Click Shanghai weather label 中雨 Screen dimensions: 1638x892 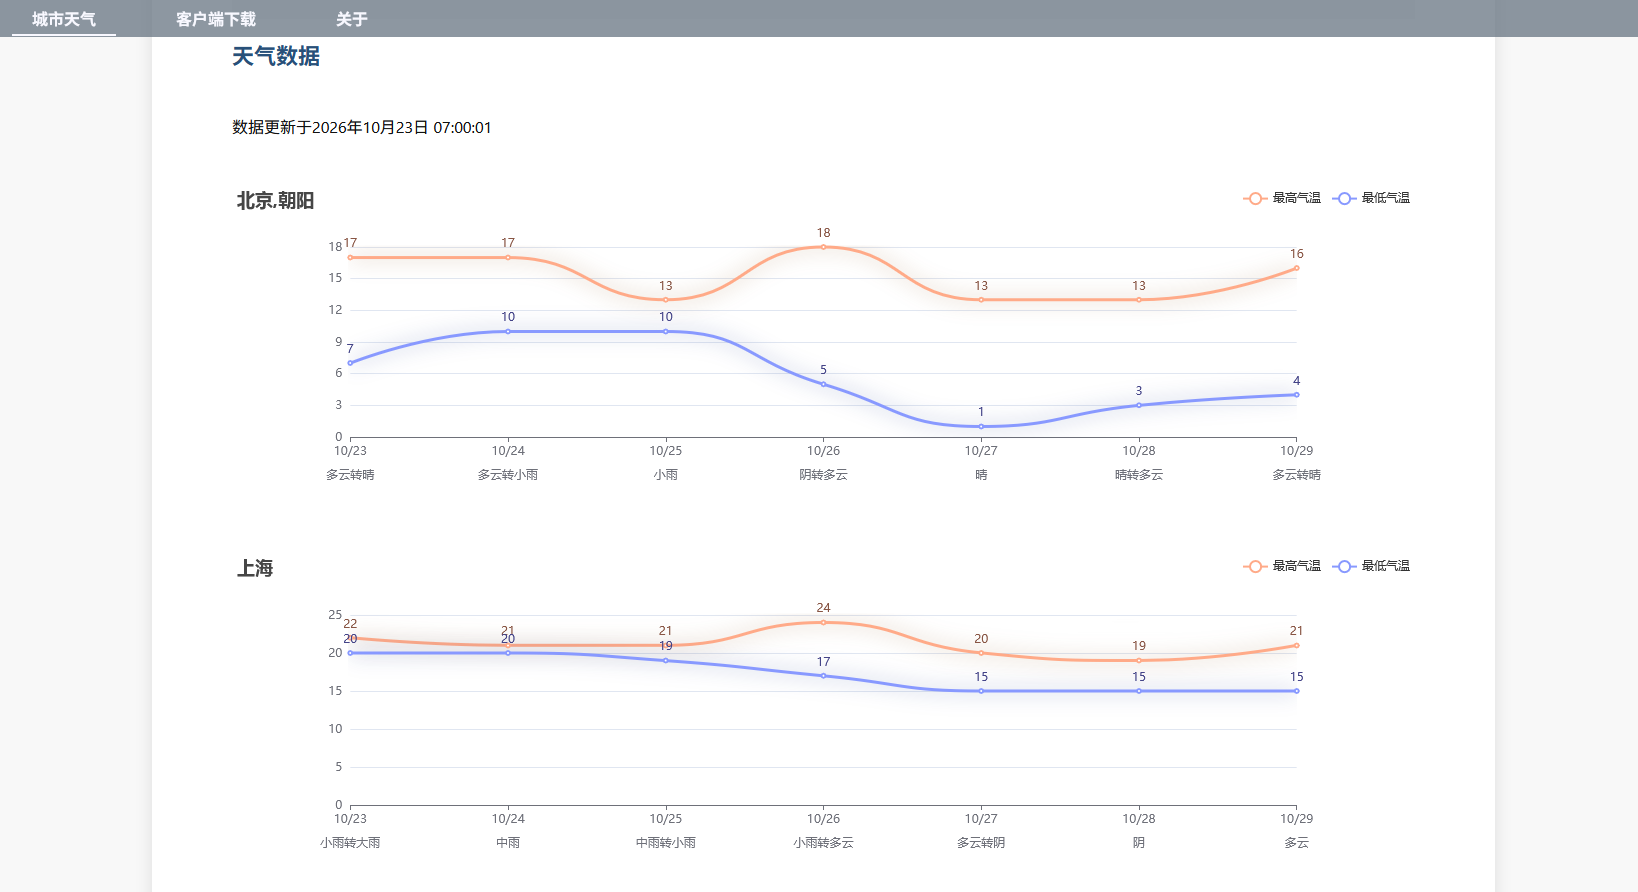tap(508, 843)
